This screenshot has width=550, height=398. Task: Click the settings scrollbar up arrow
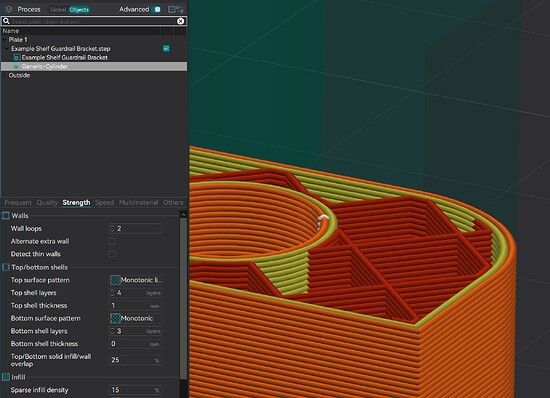coord(183,214)
